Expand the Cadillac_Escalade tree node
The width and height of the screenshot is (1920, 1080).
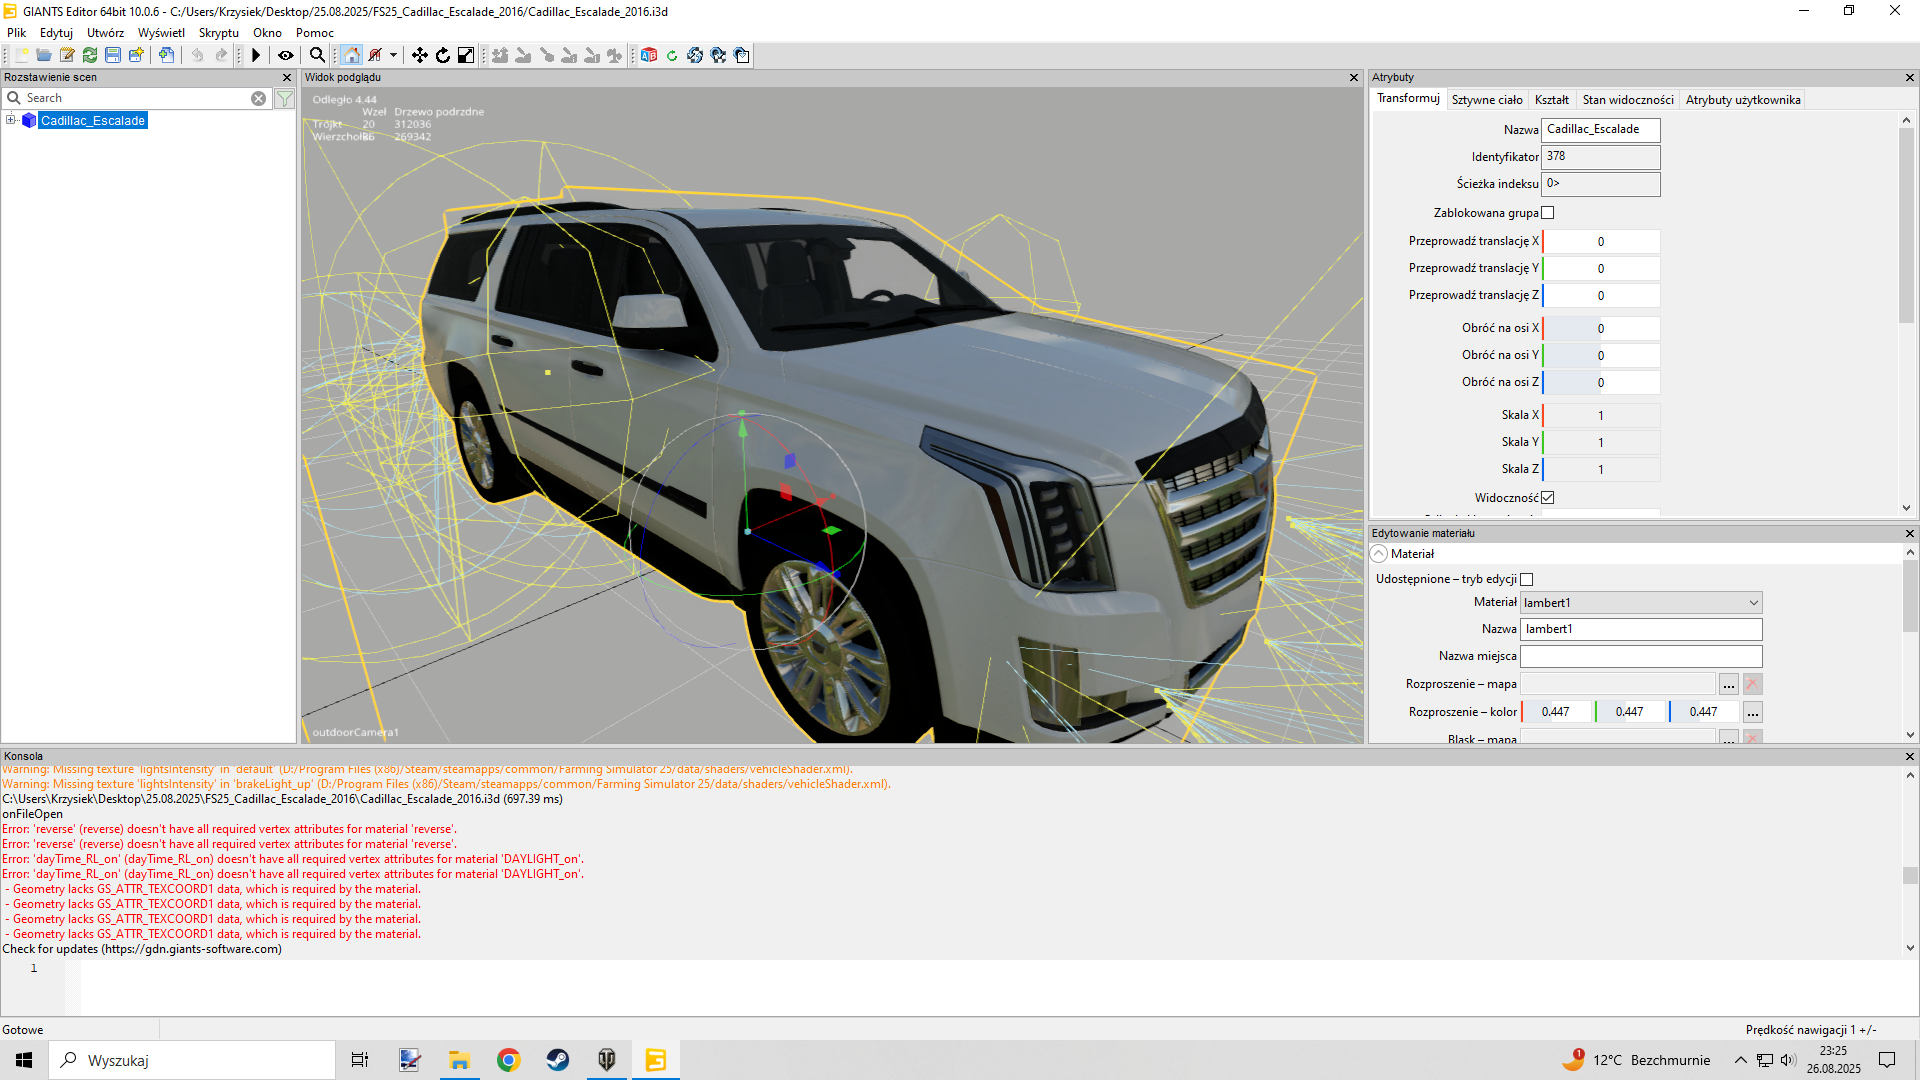click(x=11, y=120)
